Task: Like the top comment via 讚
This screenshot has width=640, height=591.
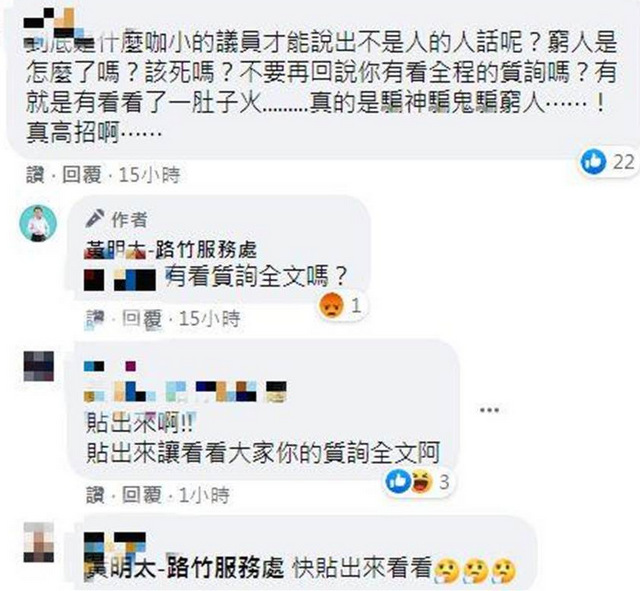Action: 35,175
